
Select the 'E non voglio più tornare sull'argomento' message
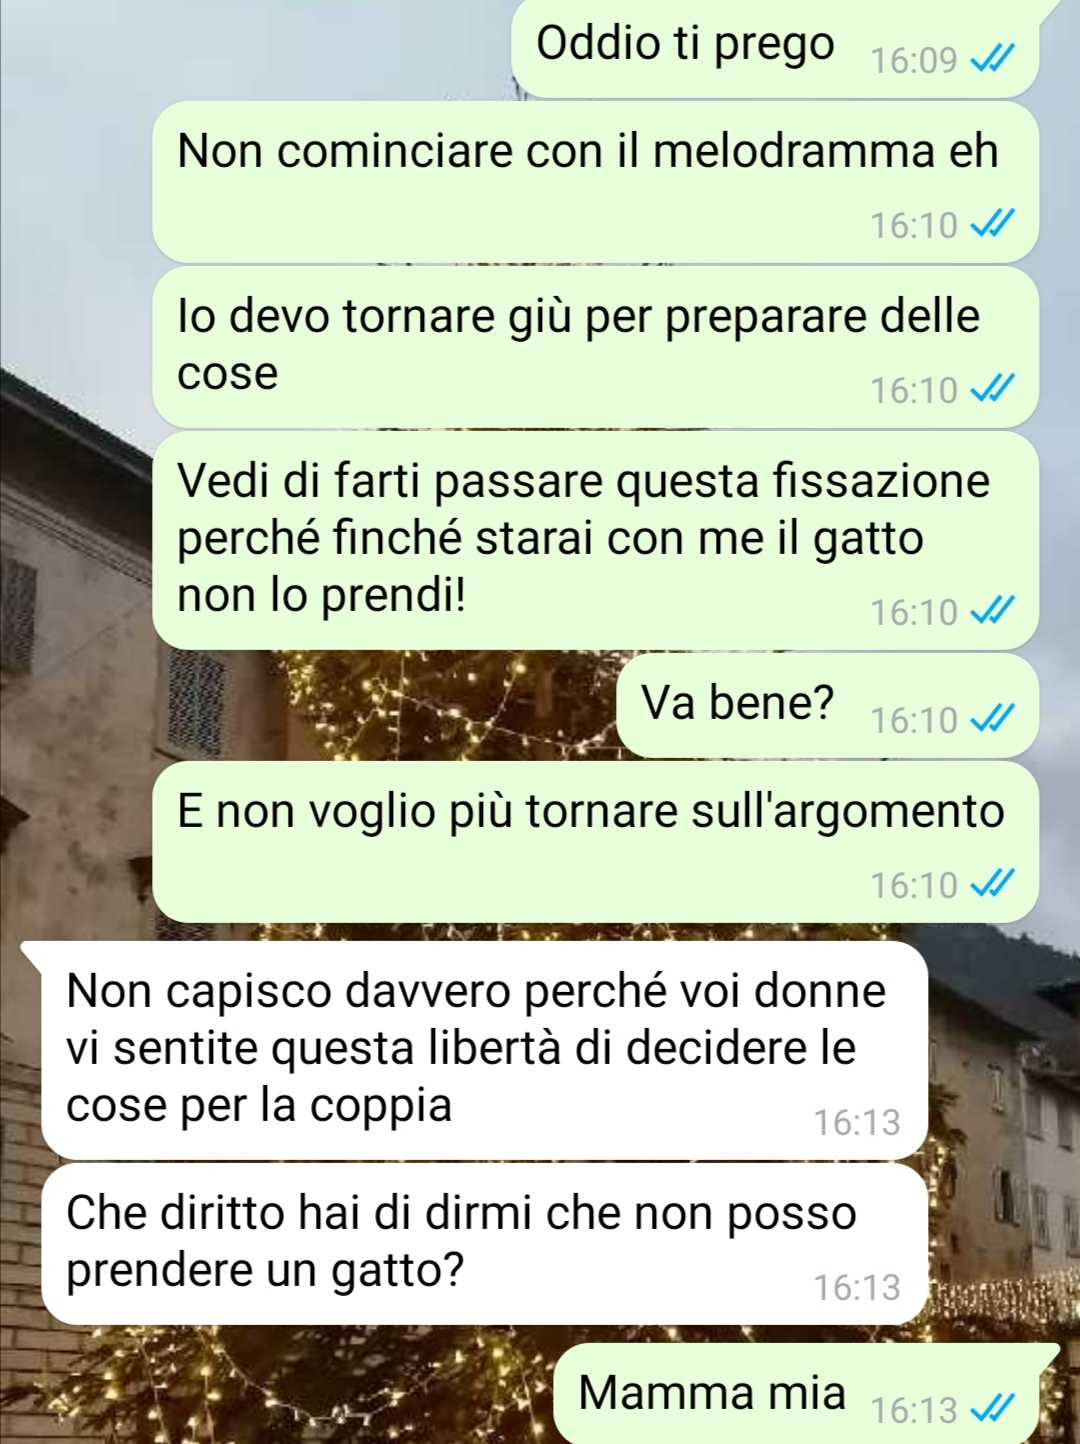(595, 842)
